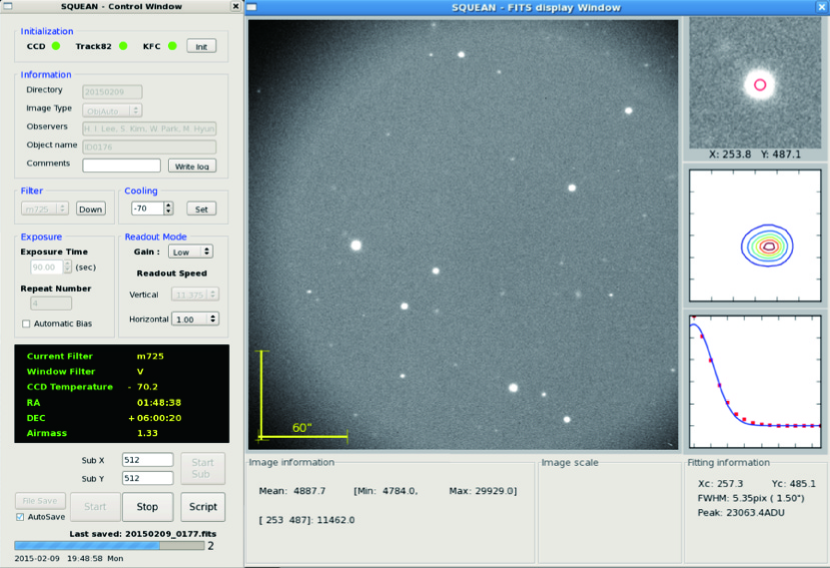
Task: Close the FITS display window
Action: coord(821,7)
